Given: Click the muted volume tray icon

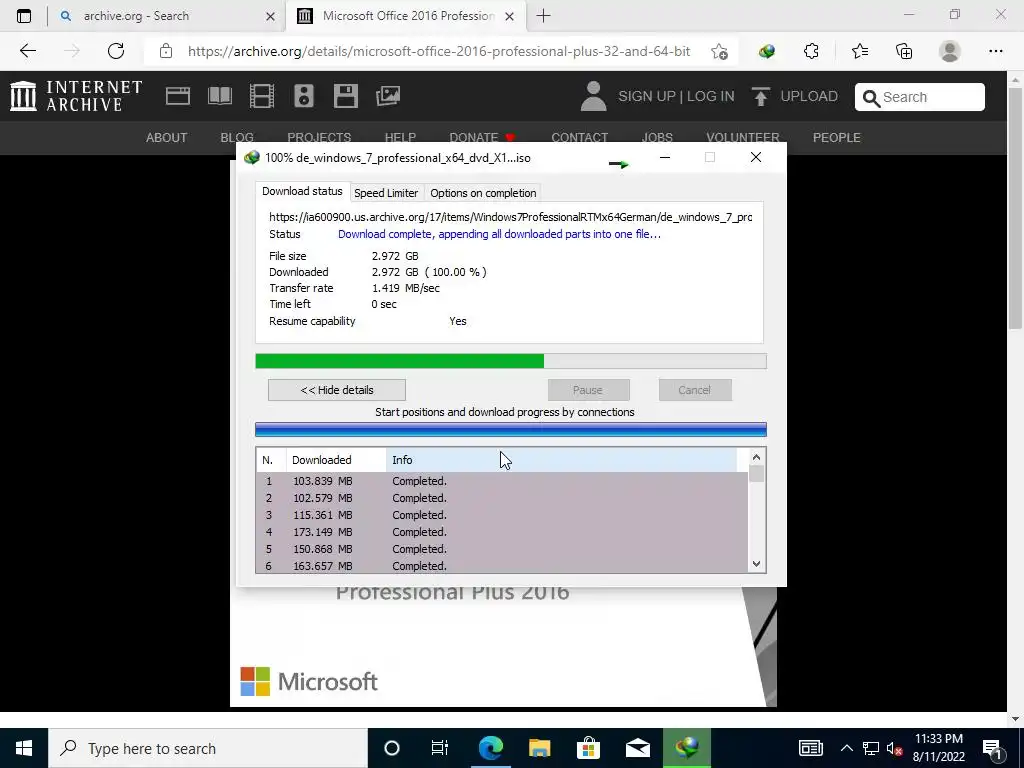Looking at the screenshot, I should pyautogui.click(x=894, y=748).
